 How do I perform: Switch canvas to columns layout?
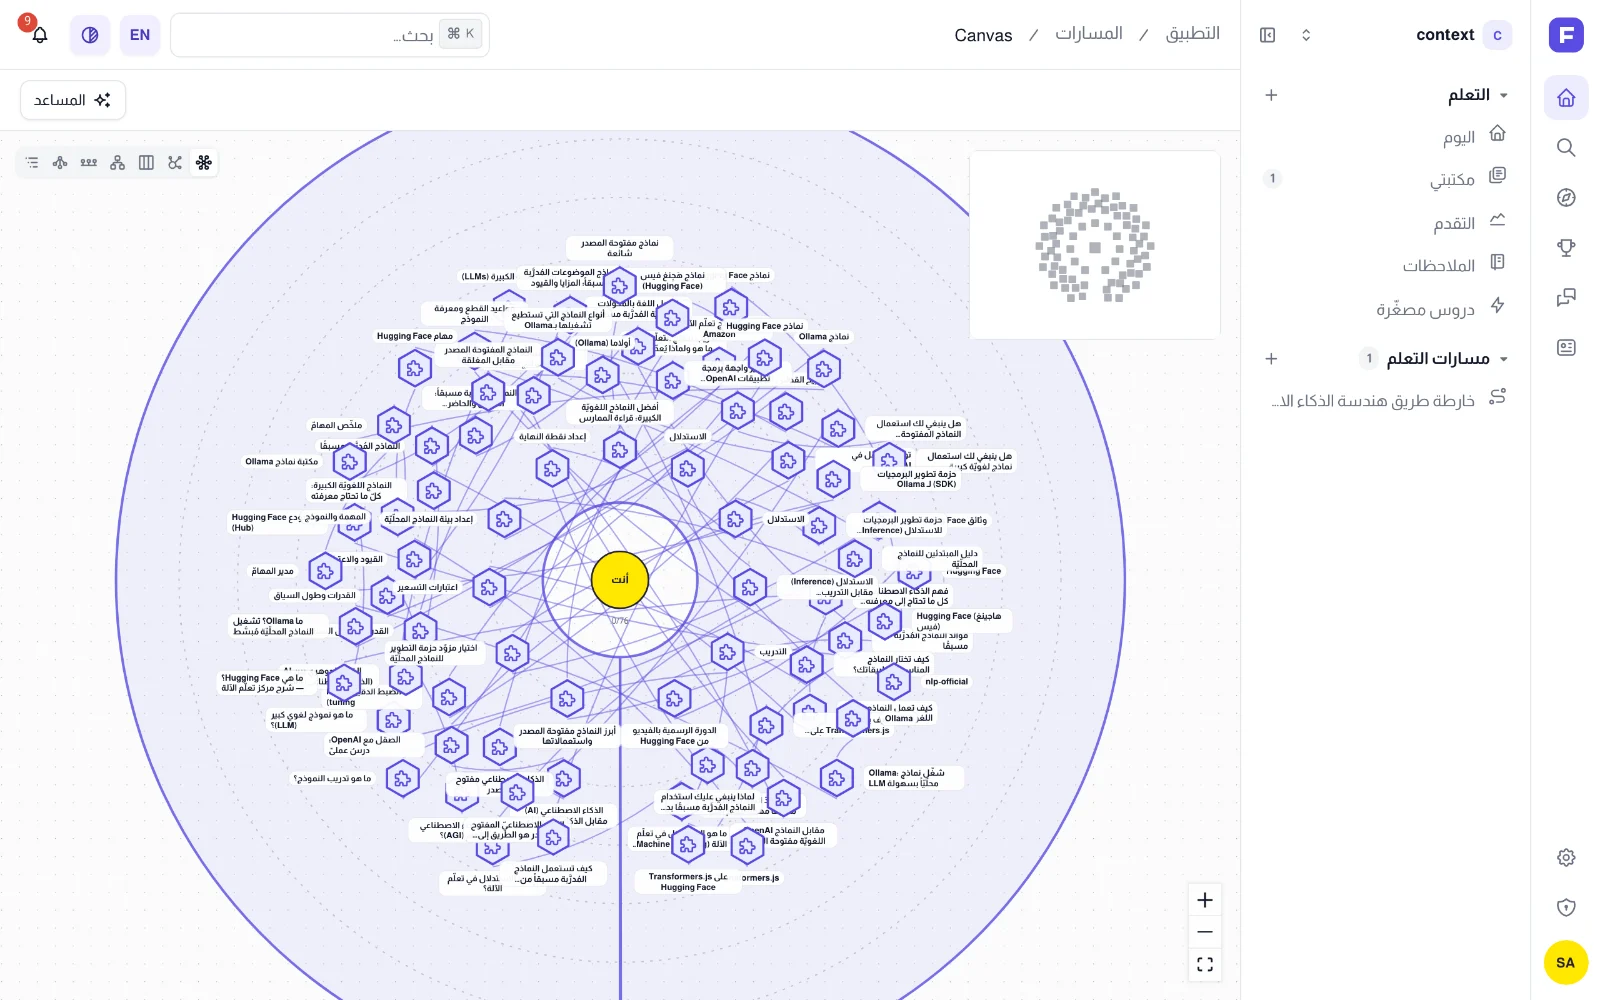[x=146, y=162]
